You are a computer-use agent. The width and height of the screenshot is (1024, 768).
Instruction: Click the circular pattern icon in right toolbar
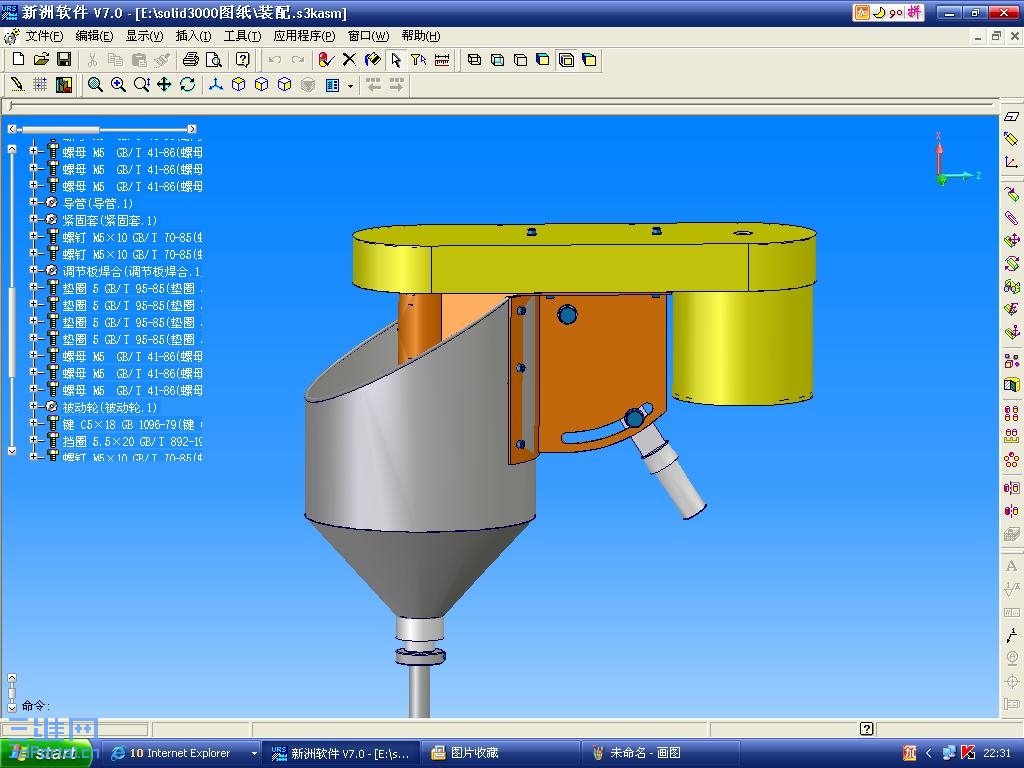[x=1011, y=460]
